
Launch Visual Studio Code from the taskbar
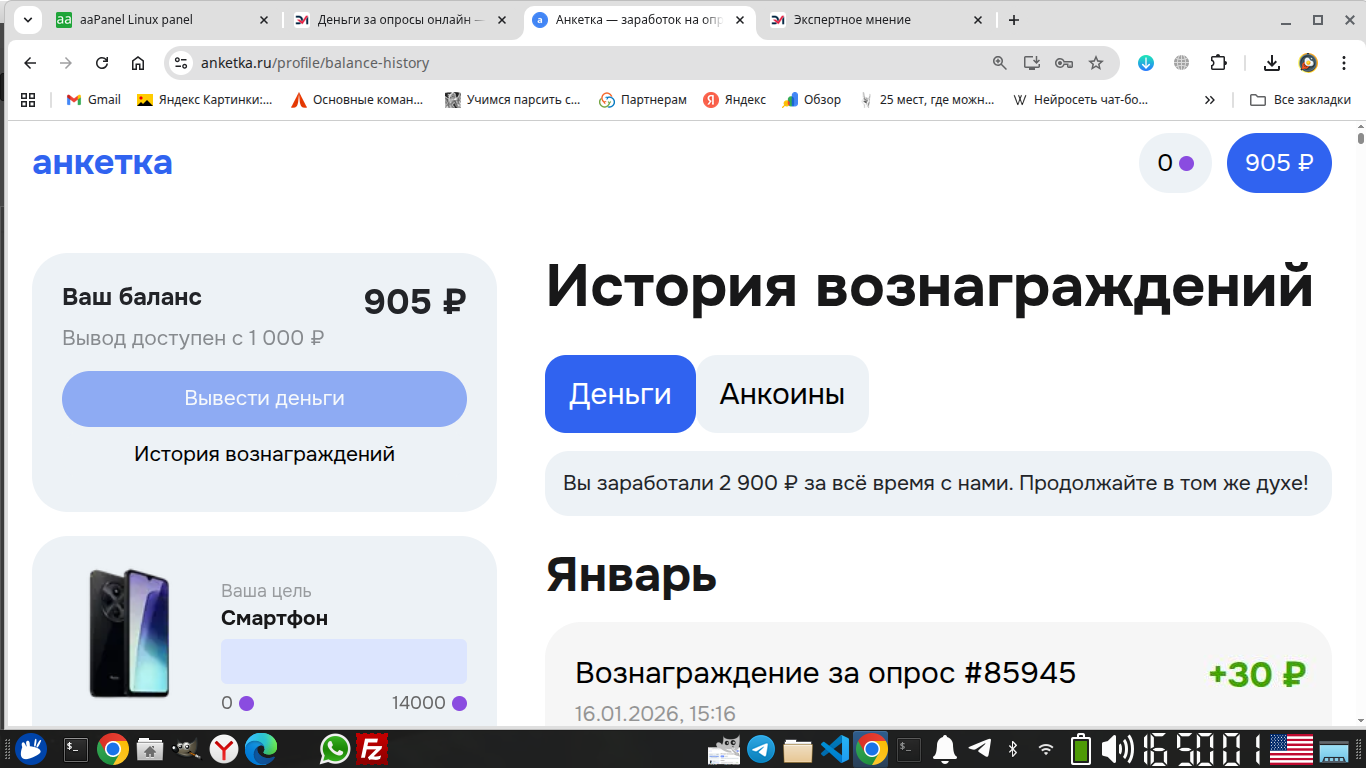click(x=835, y=748)
